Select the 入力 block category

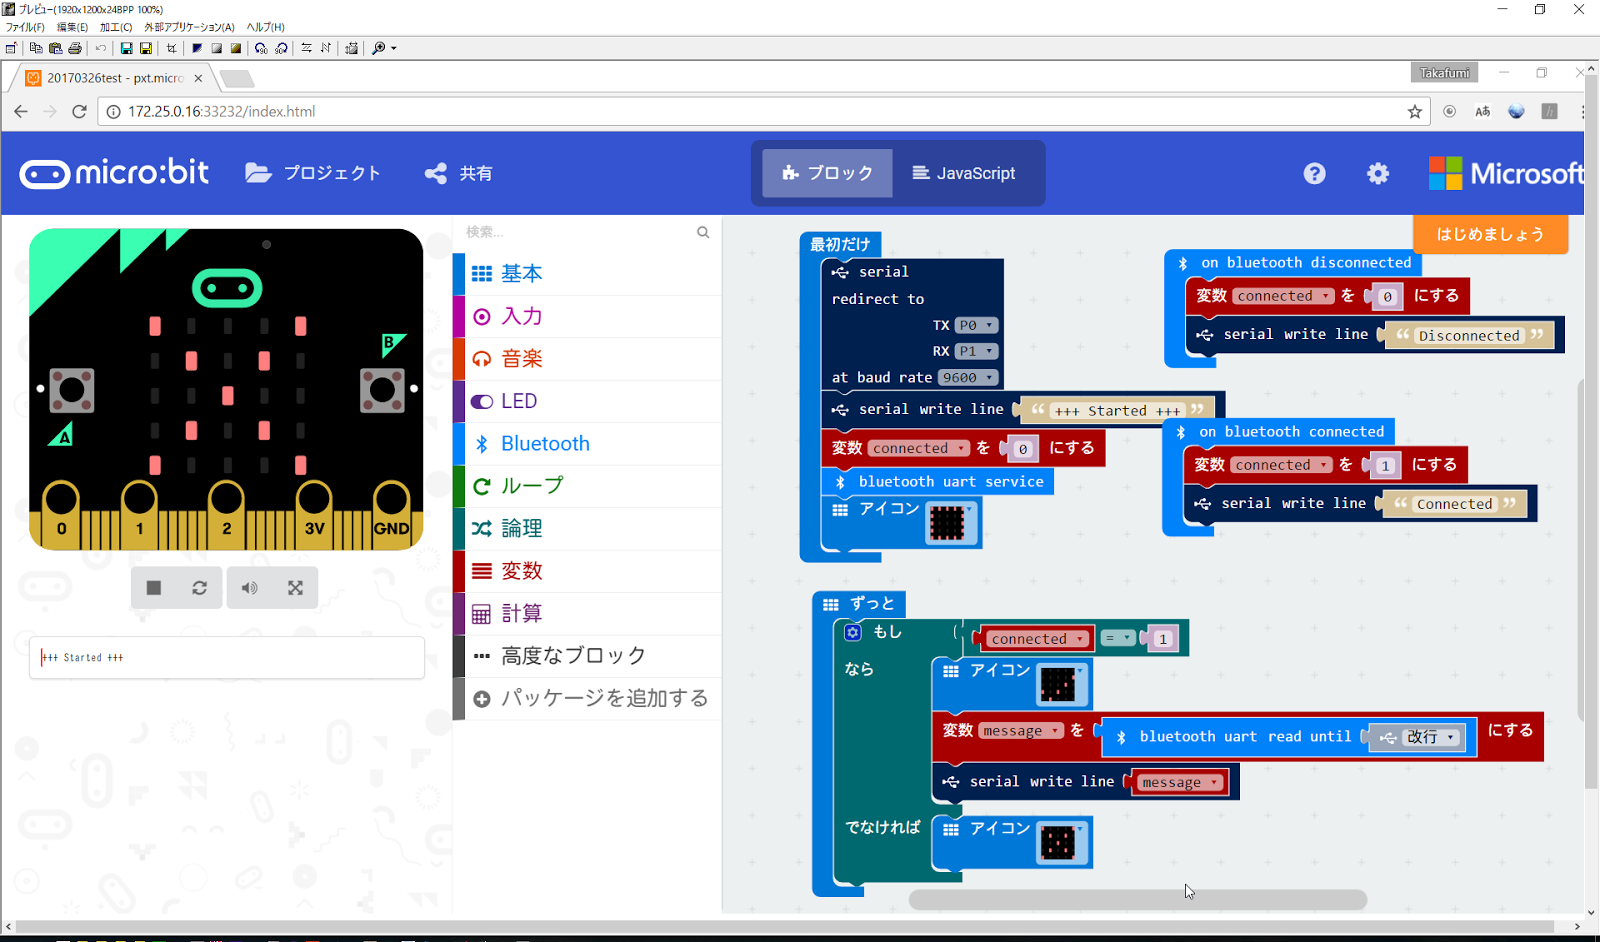[521, 316]
